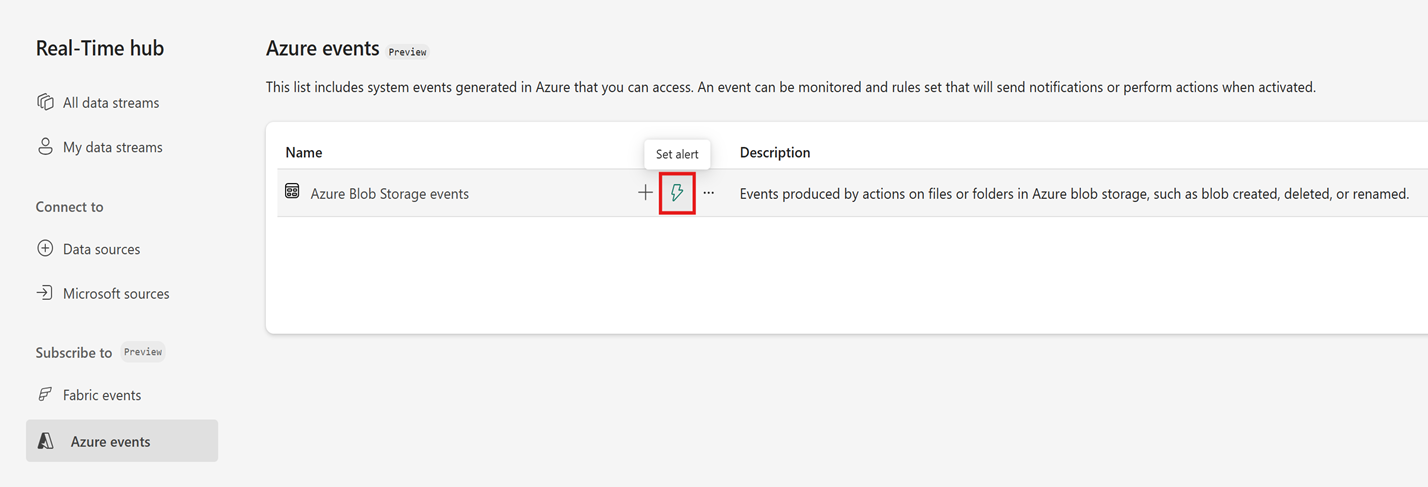Click the Azure Blob Storage events row icon
This screenshot has height=487, width=1428.
click(x=292, y=192)
